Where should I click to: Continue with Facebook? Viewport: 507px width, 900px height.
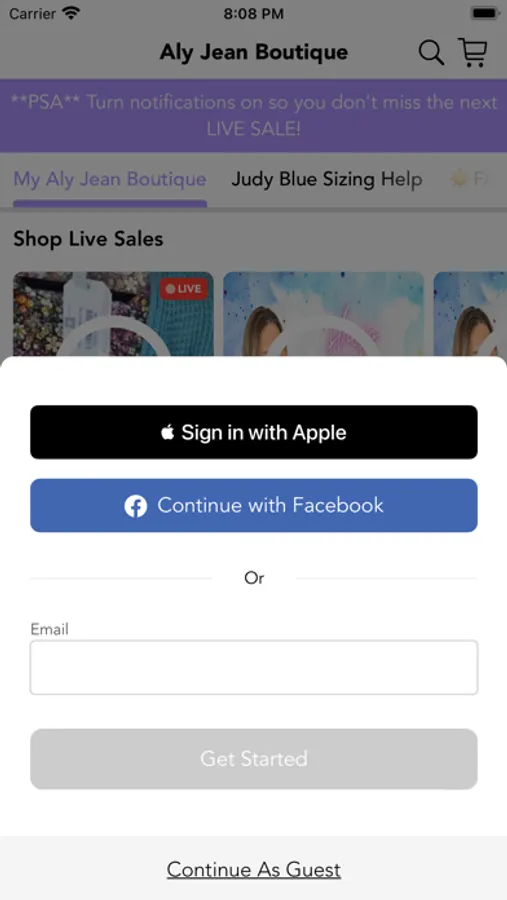[254, 506]
